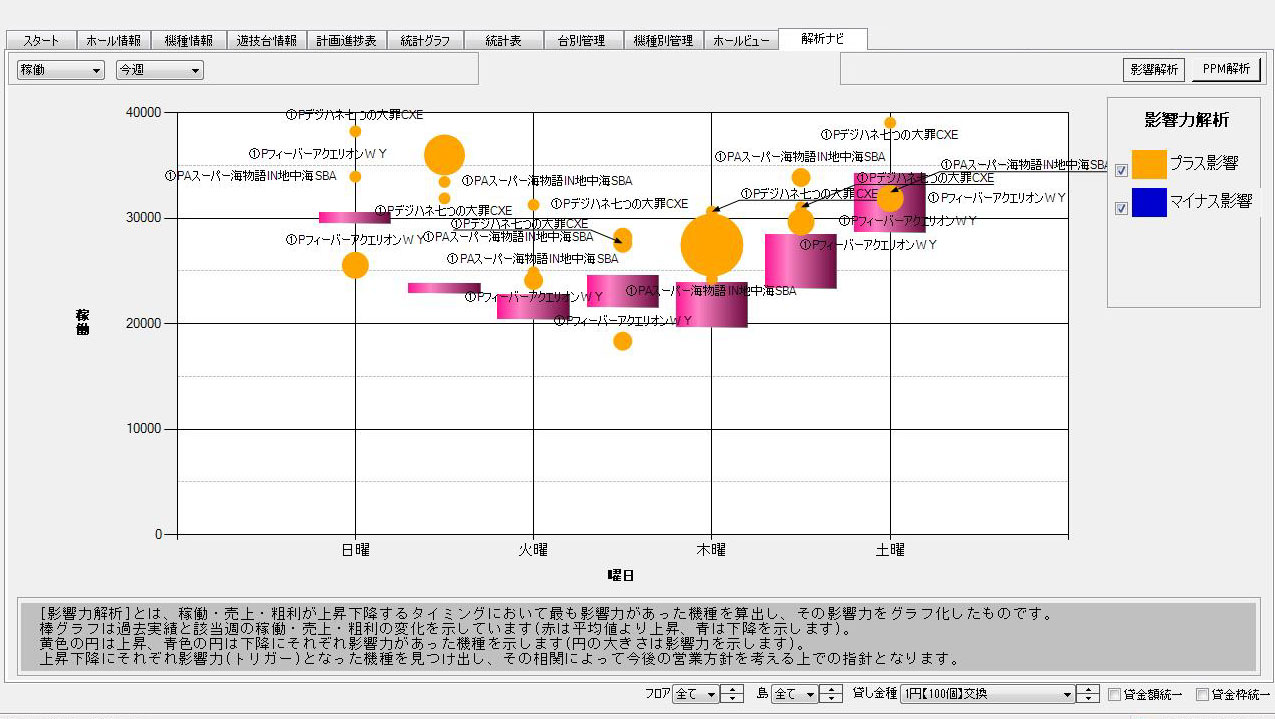Open the 島 全て dropdown

[x=794, y=694]
